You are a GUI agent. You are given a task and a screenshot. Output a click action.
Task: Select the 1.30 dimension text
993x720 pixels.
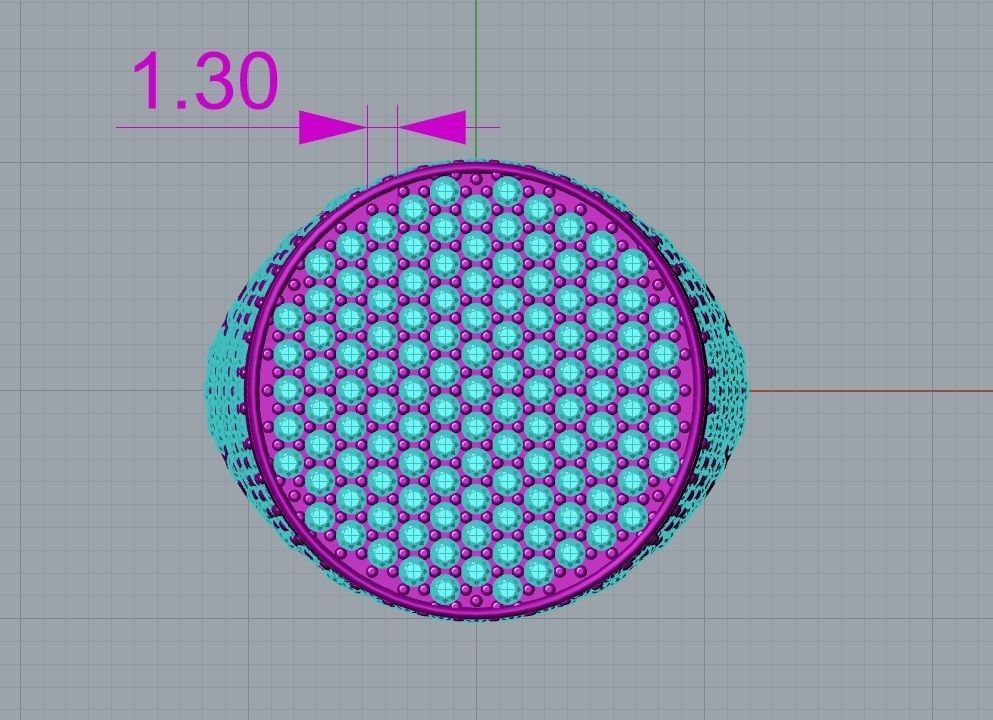[205, 81]
